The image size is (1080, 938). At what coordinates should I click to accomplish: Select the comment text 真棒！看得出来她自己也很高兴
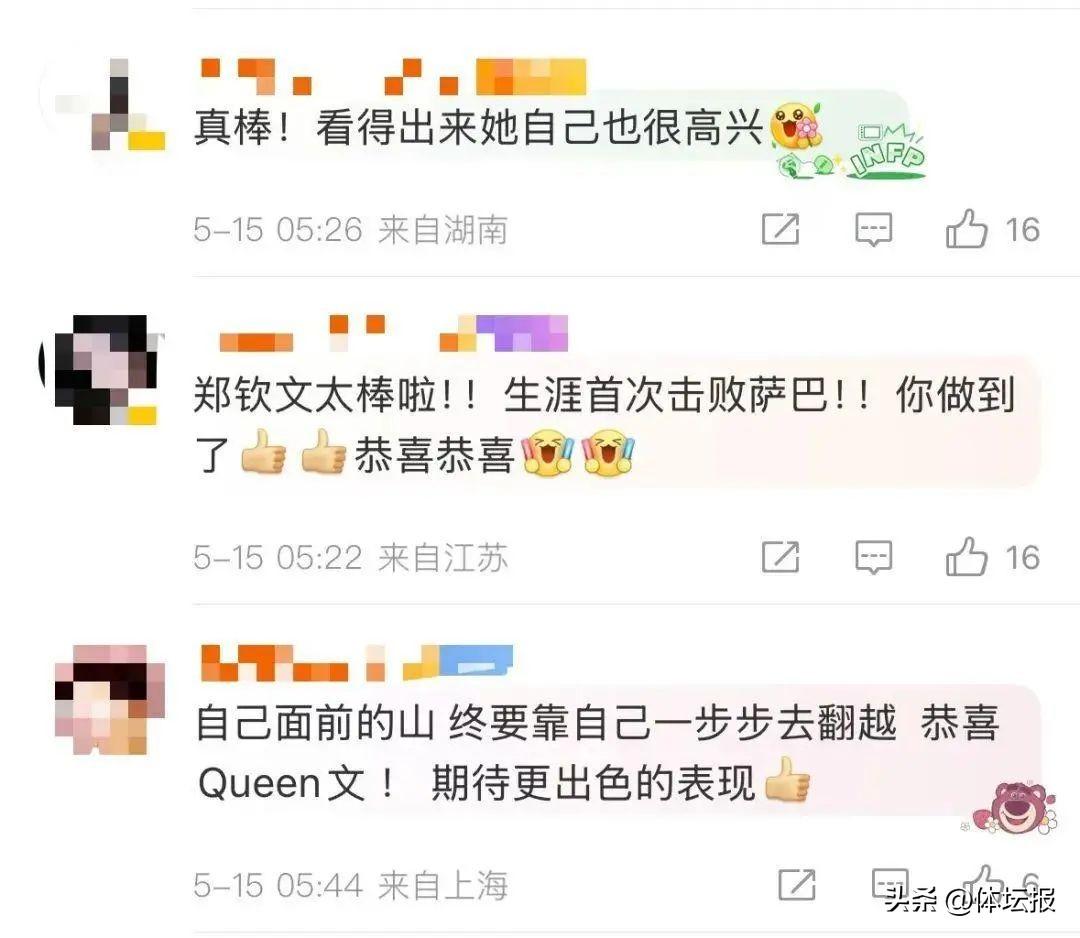pos(478,128)
